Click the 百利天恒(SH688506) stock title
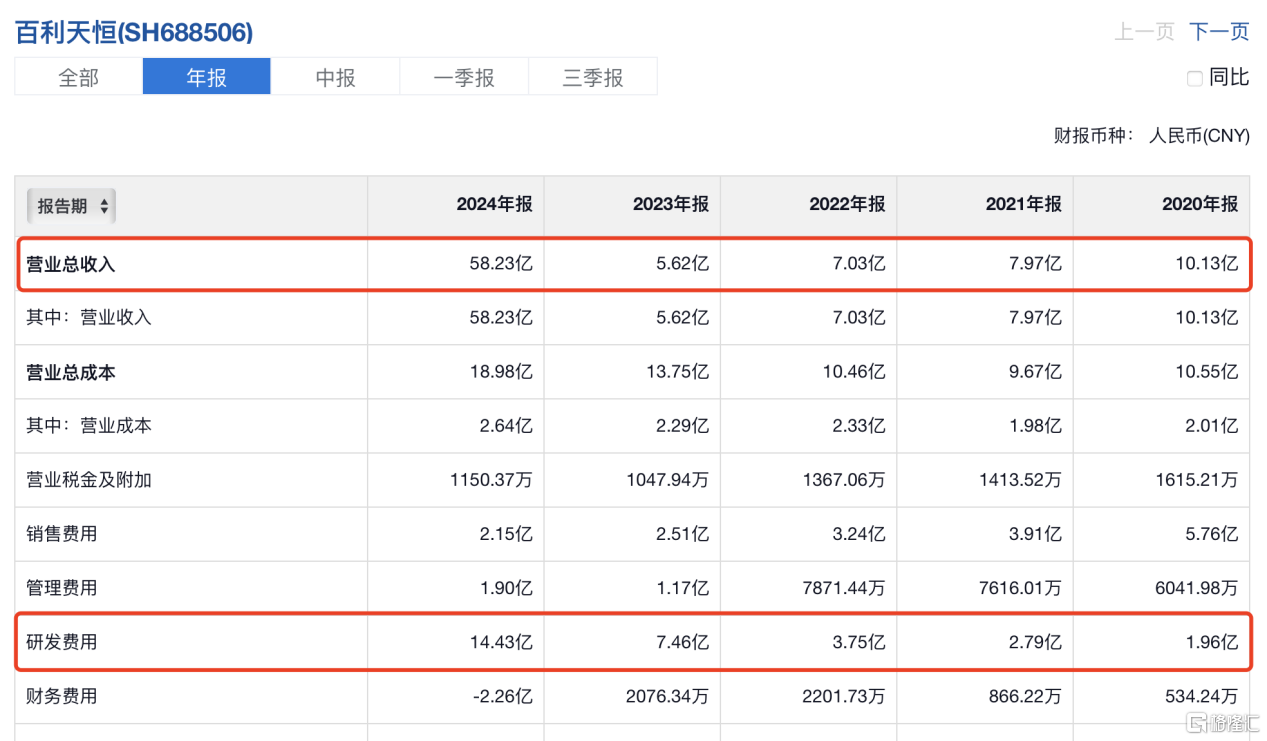 pyautogui.click(x=134, y=32)
